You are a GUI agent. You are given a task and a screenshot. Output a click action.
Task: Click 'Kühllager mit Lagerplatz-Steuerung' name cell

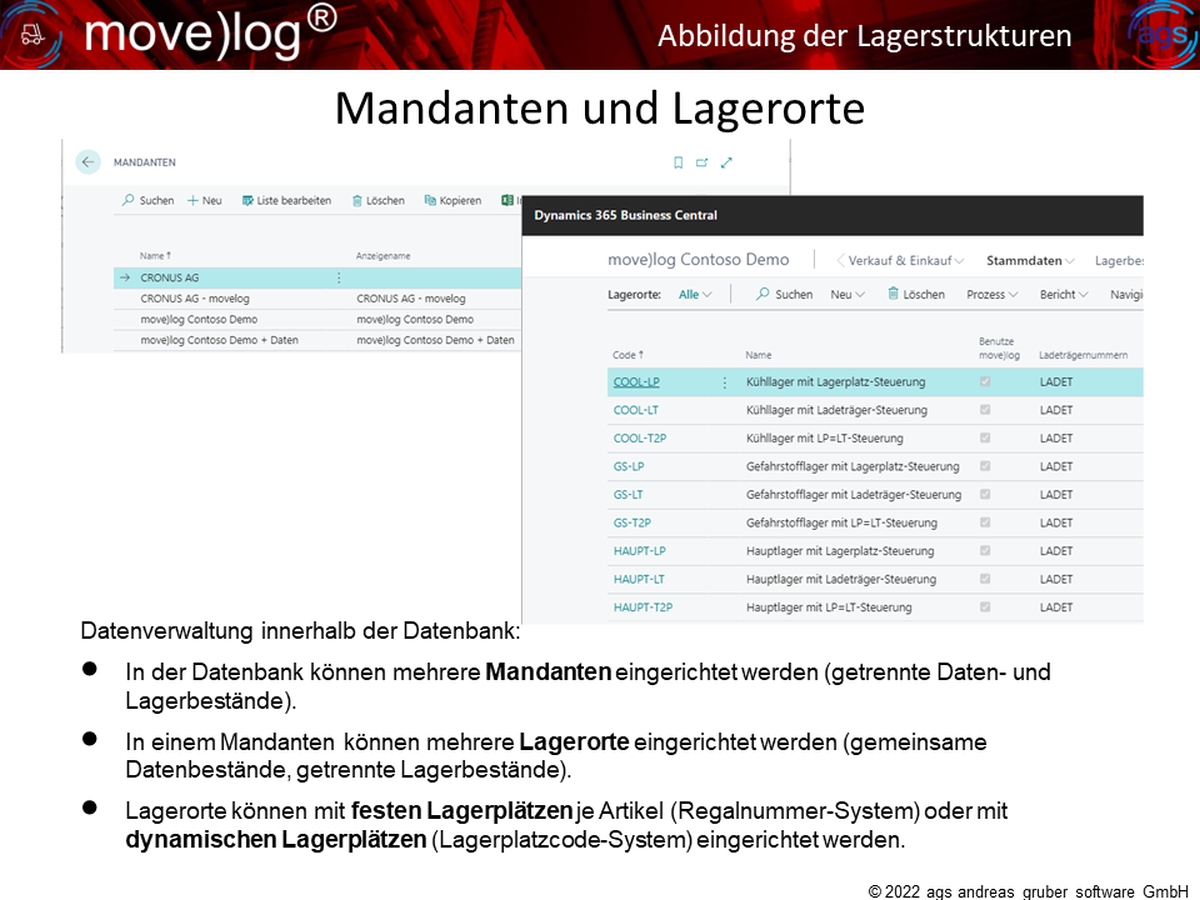836,382
